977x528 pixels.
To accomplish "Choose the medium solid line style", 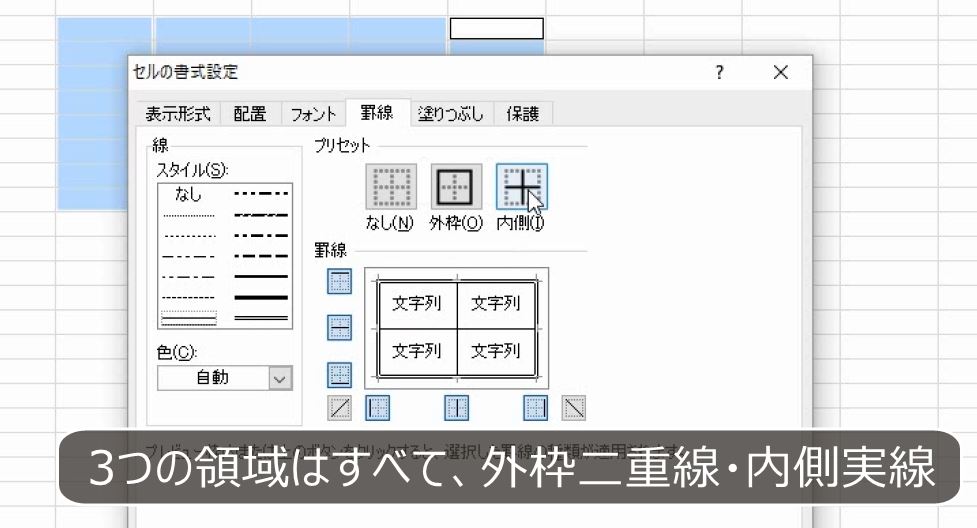I will pos(260,276).
